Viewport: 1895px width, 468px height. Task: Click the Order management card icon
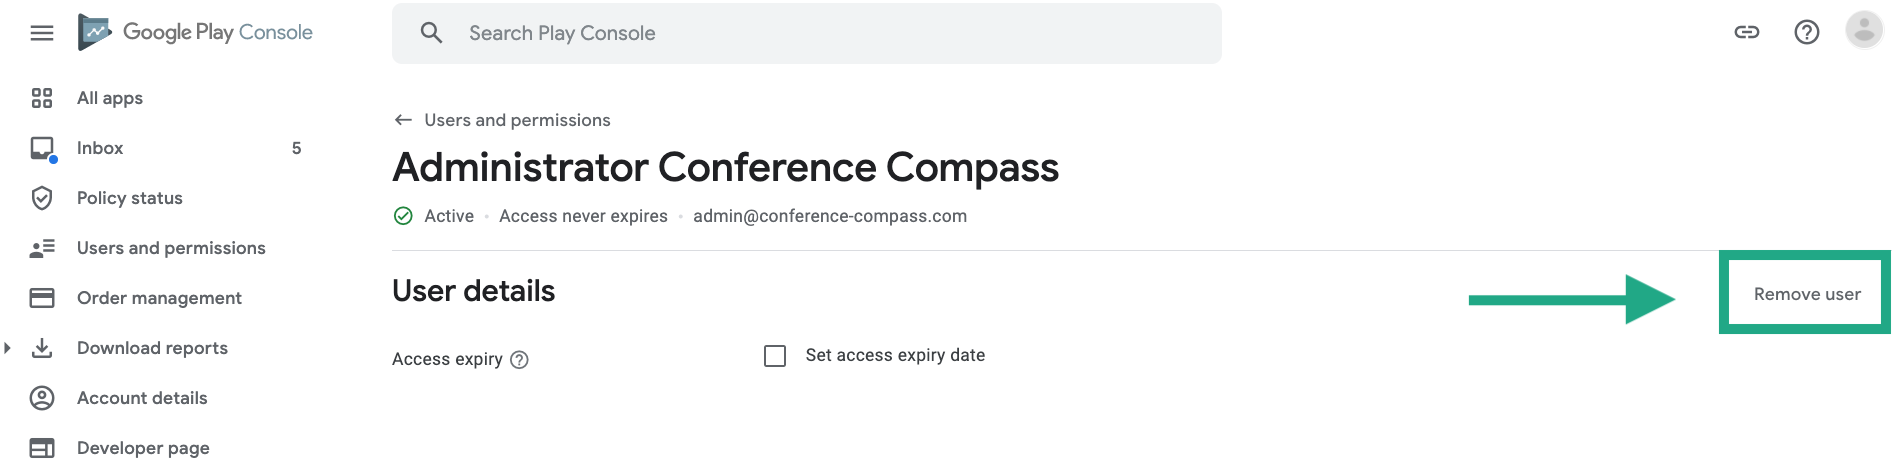click(x=42, y=298)
